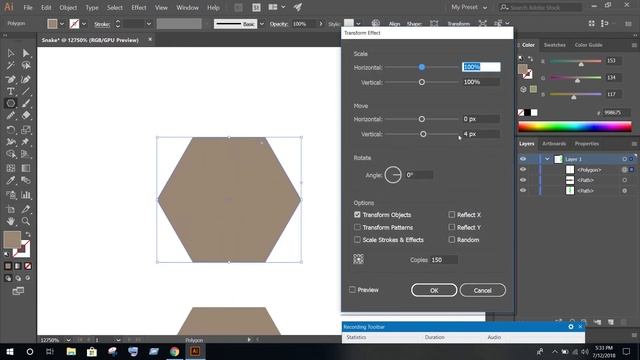Open the Effect menu
The width and height of the screenshot is (640, 360).
click(139, 7)
